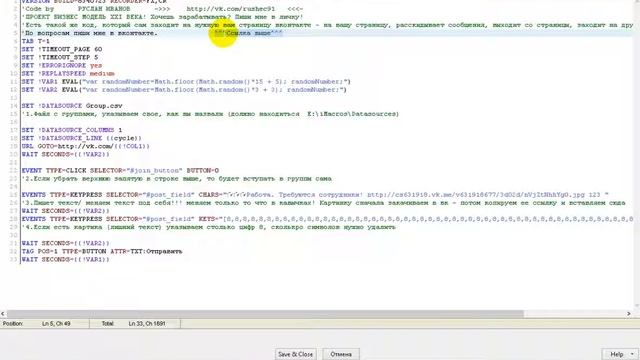Click comment line '3.Пишет текст'
Viewport: 640px width, 360px height.
pyautogui.click(x=324, y=203)
